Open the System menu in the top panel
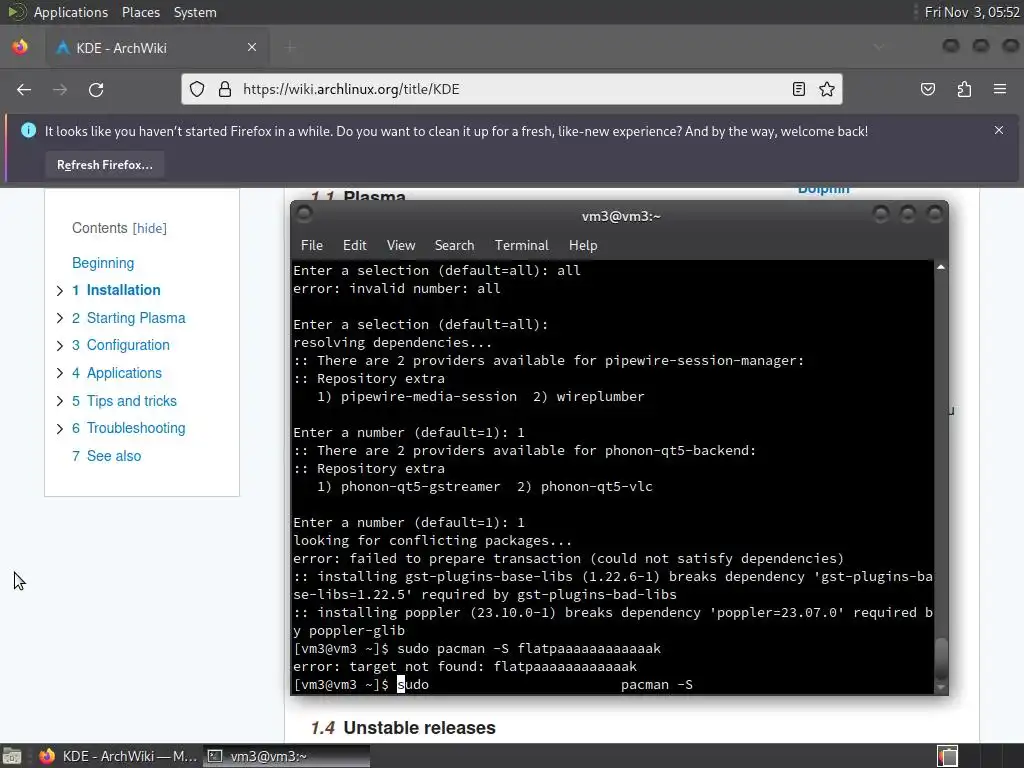Image resolution: width=1024 pixels, height=768 pixels. click(195, 12)
